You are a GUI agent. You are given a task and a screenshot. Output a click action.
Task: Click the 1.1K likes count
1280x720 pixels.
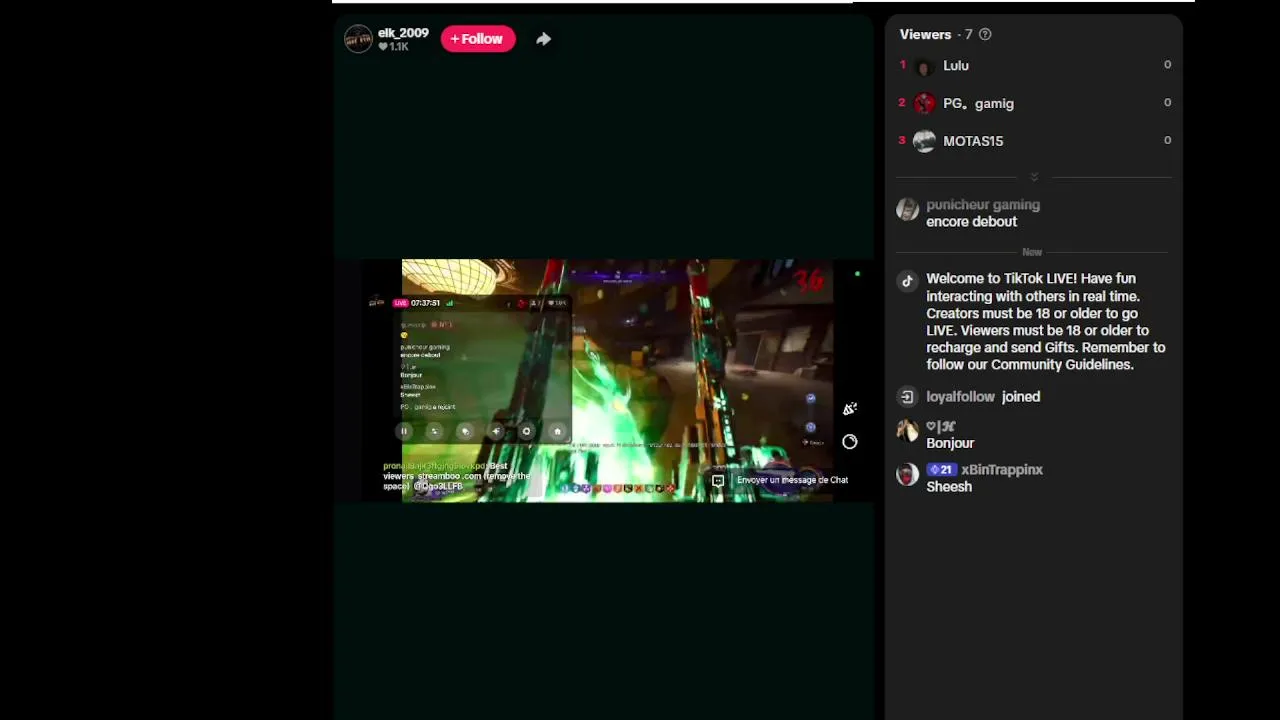393,47
